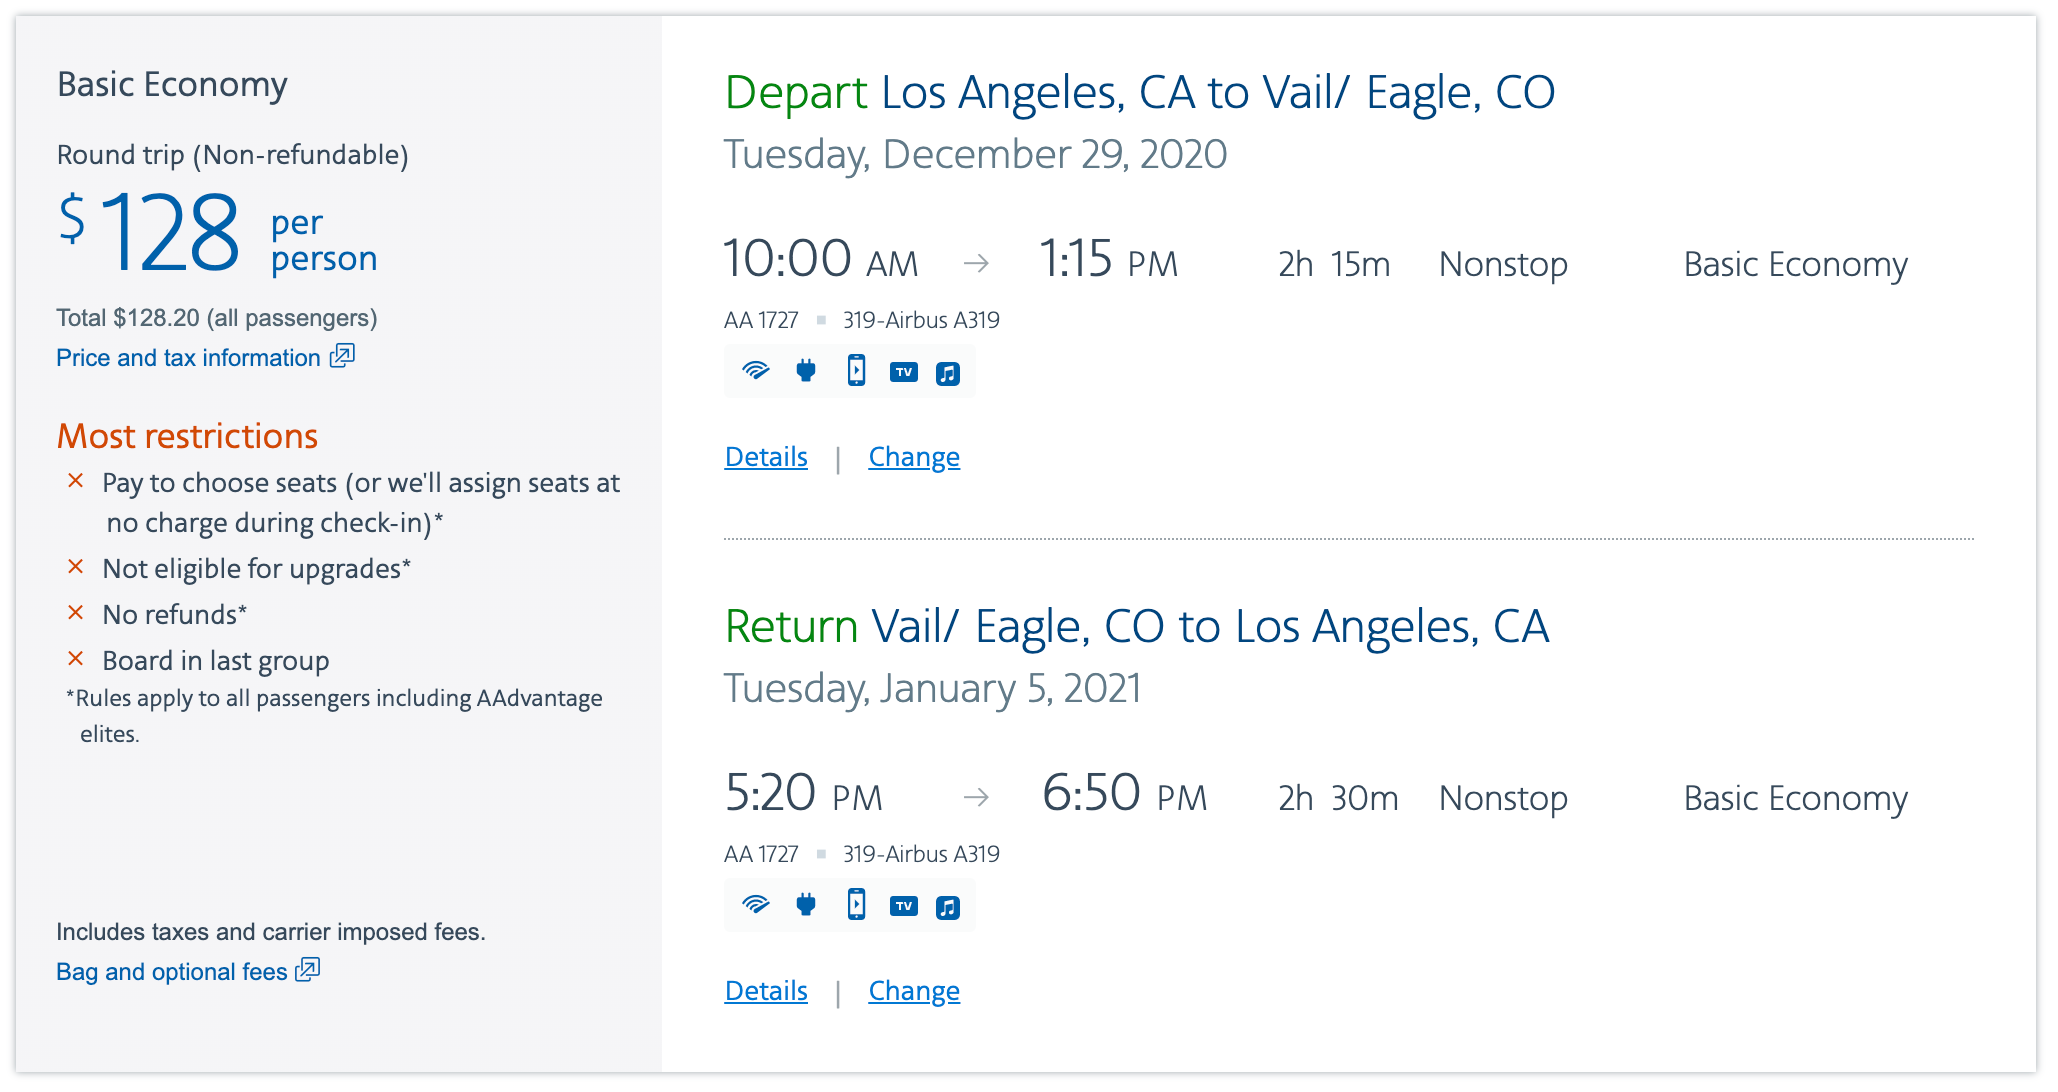Open Price and tax information link

(188, 358)
